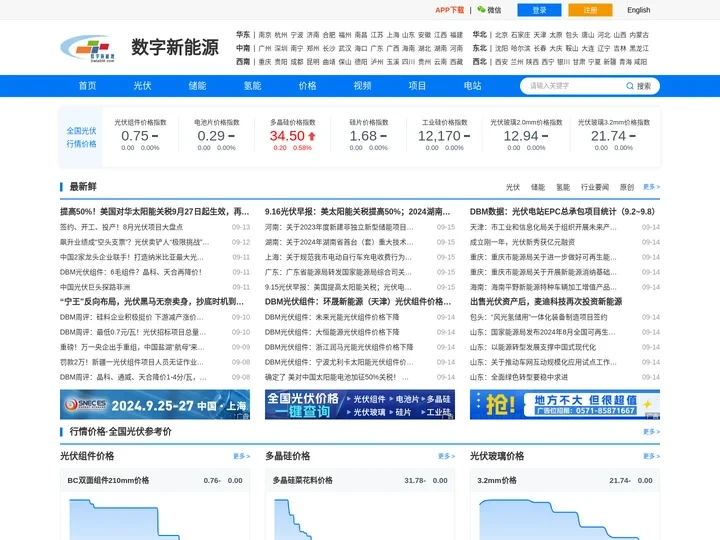Select 广州 in the 中南 region list
This screenshot has height=540, width=720.
point(265,48)
